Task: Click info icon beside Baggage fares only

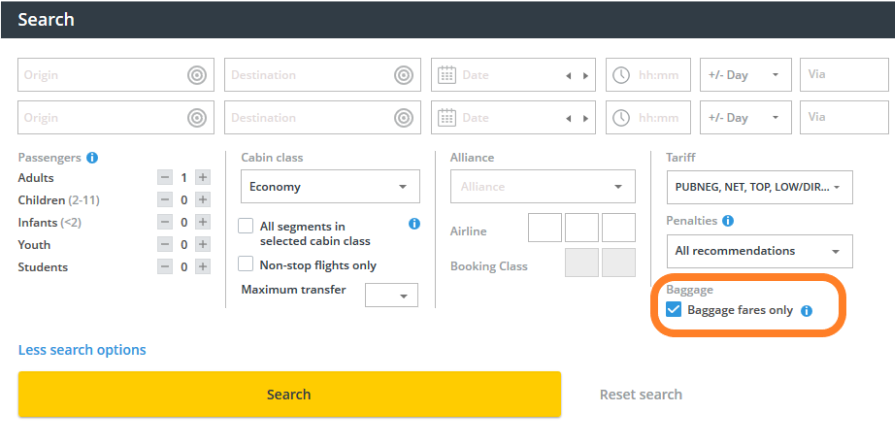Action: click(x=807, y=311)
